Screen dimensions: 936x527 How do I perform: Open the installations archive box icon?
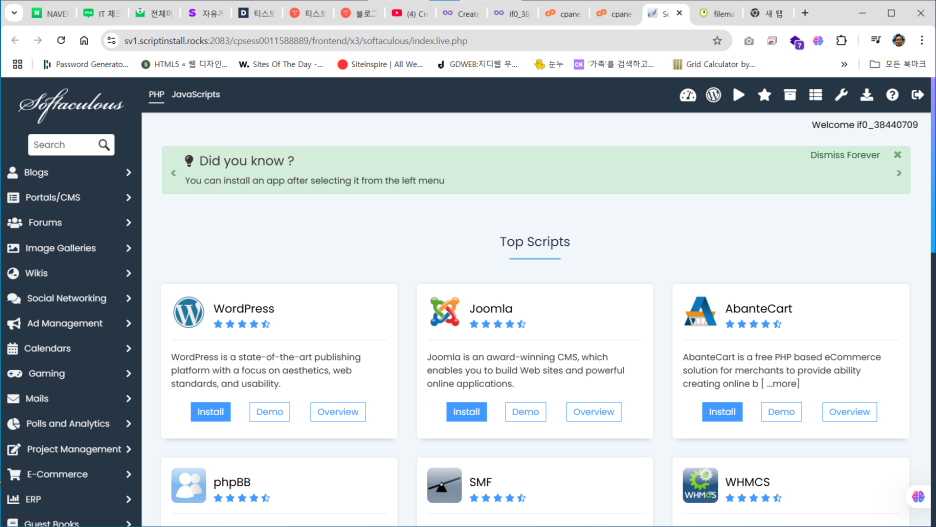(x=790, y=95)
